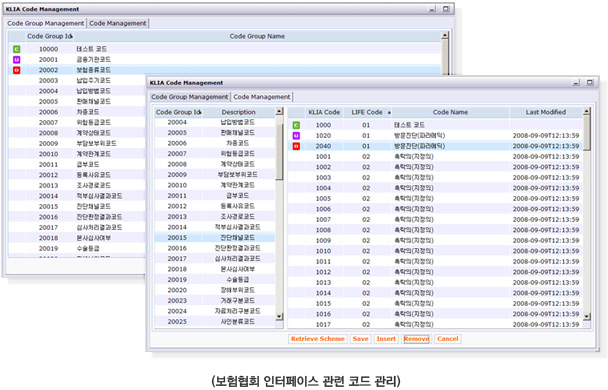Screen dimensions: 608x390
Task: Sort by KLIA Code column header
Action: (324, 112)
